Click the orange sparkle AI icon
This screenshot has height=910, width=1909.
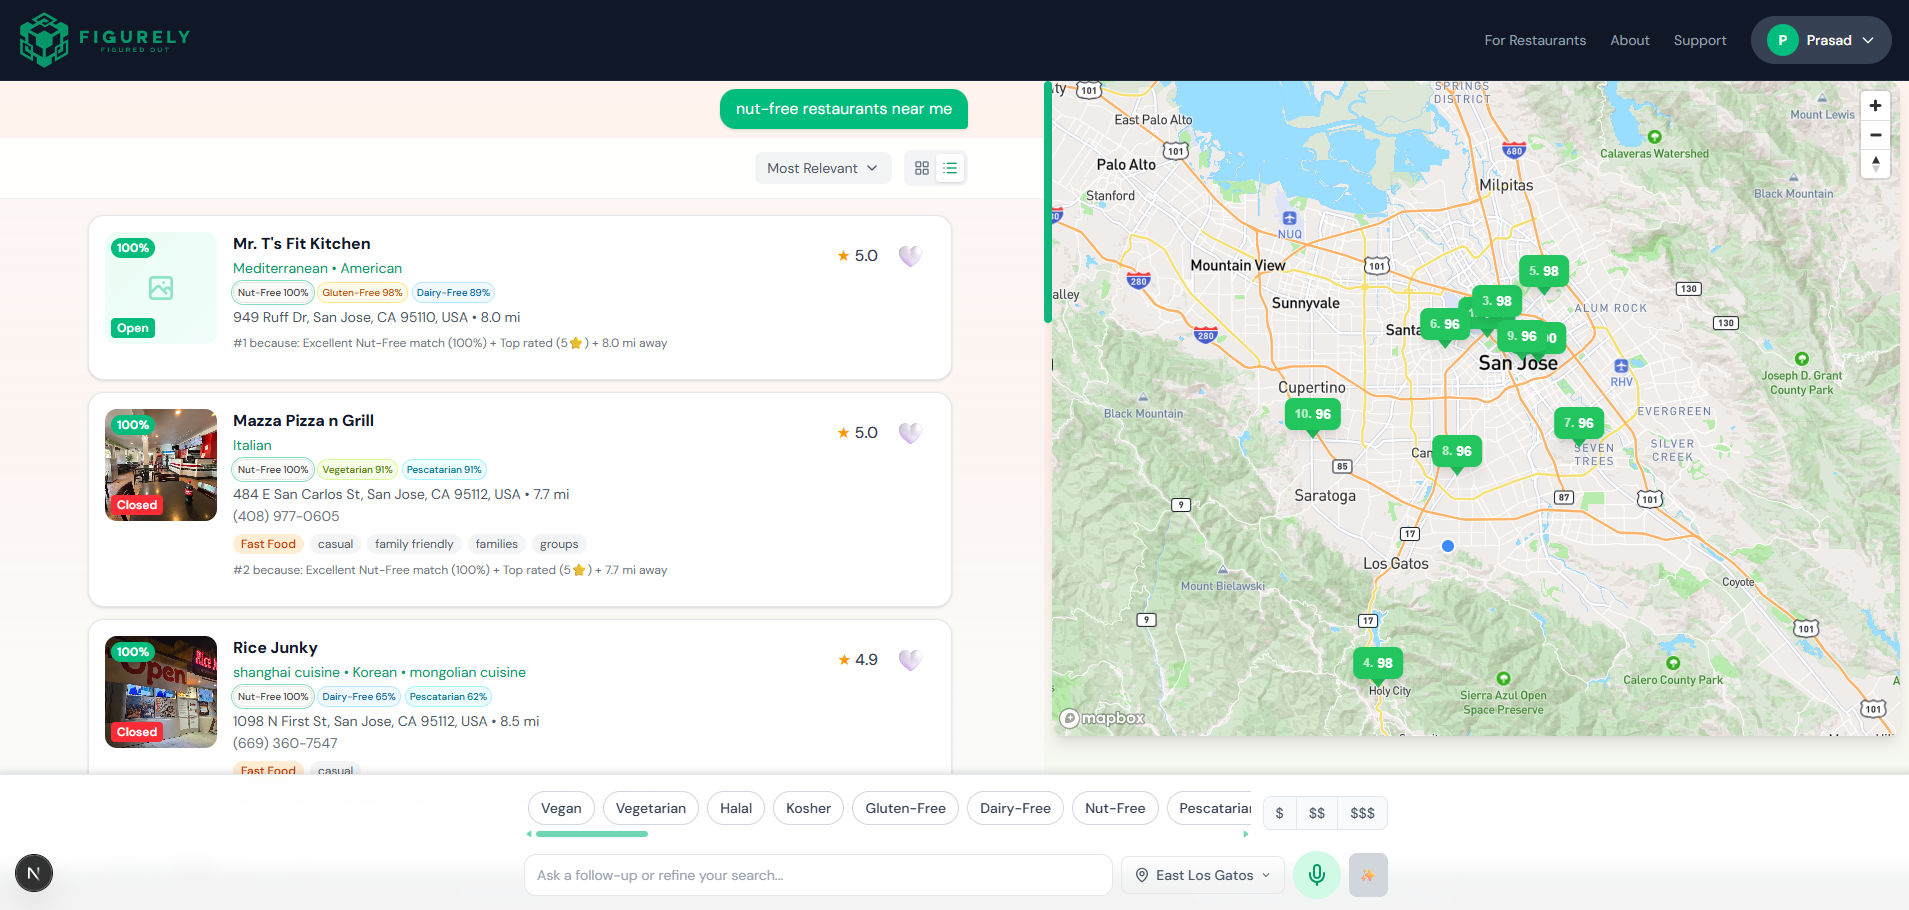click(x=1367, y=874)
